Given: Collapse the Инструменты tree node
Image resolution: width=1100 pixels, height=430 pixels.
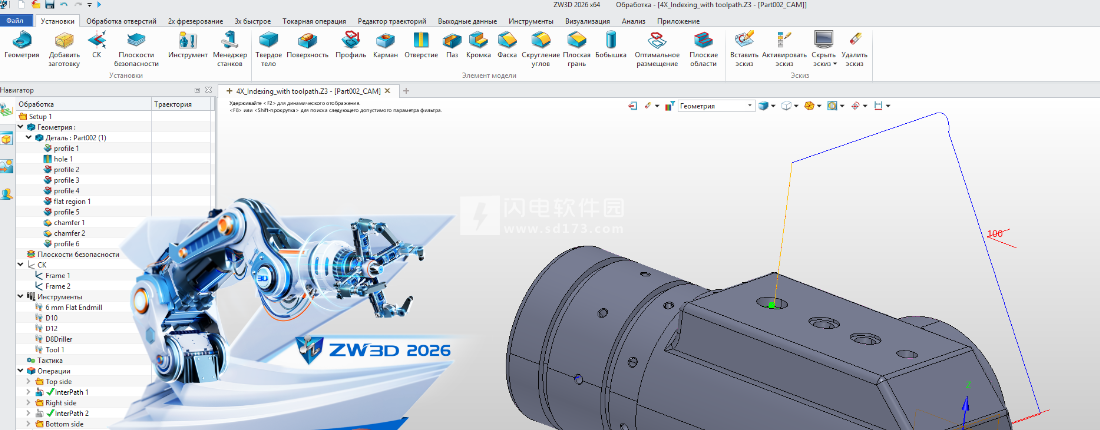Looking at the screenshot, I should pos(21,297).
